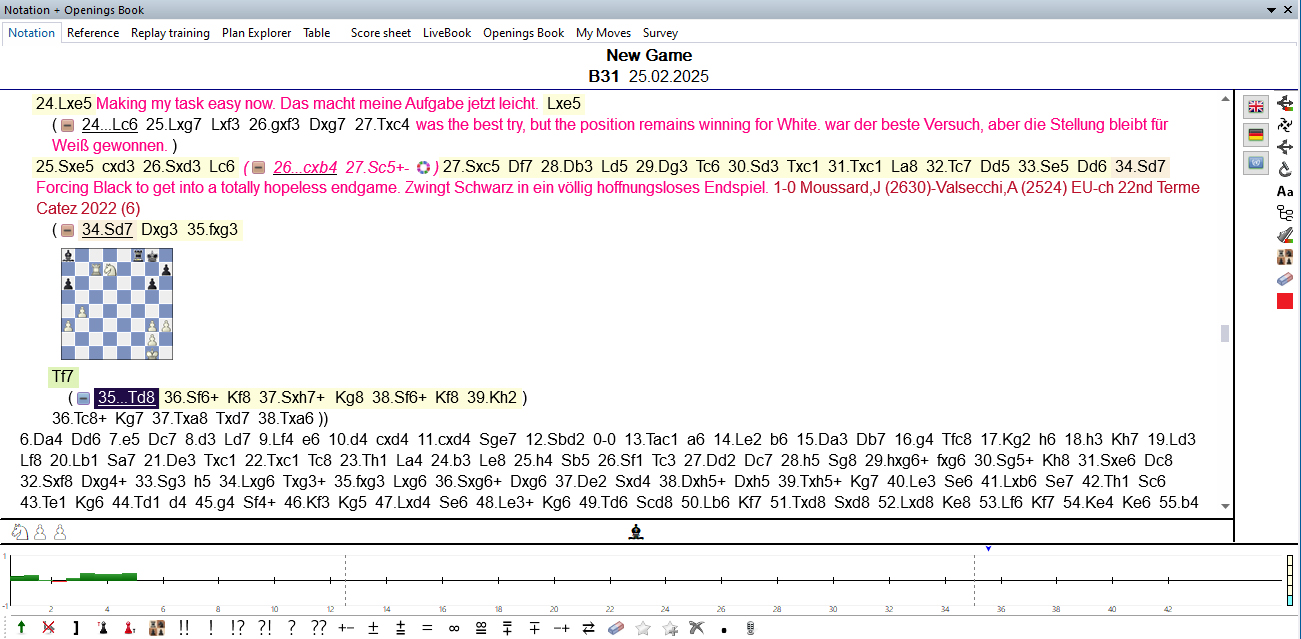The image size is (1301, 639).
Task: Open the Openings Book tab
Action: (x=523, y=33)
